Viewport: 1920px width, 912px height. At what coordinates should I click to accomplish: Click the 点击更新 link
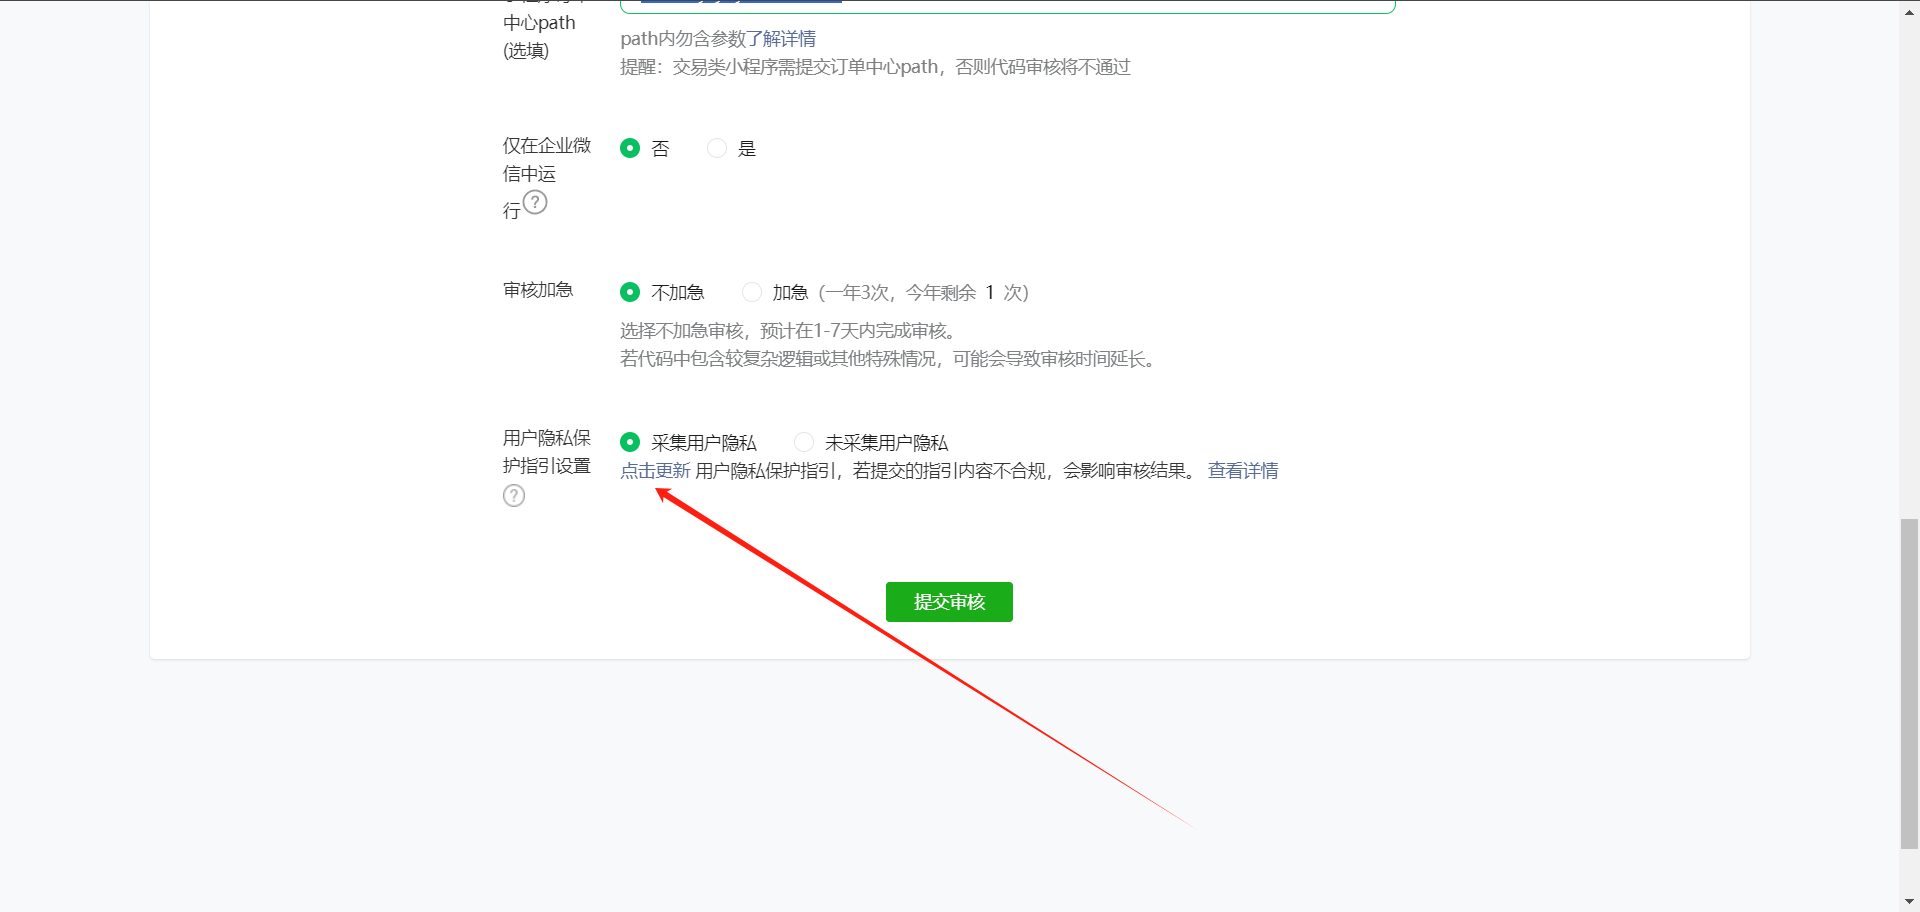[x=655, y=471]
